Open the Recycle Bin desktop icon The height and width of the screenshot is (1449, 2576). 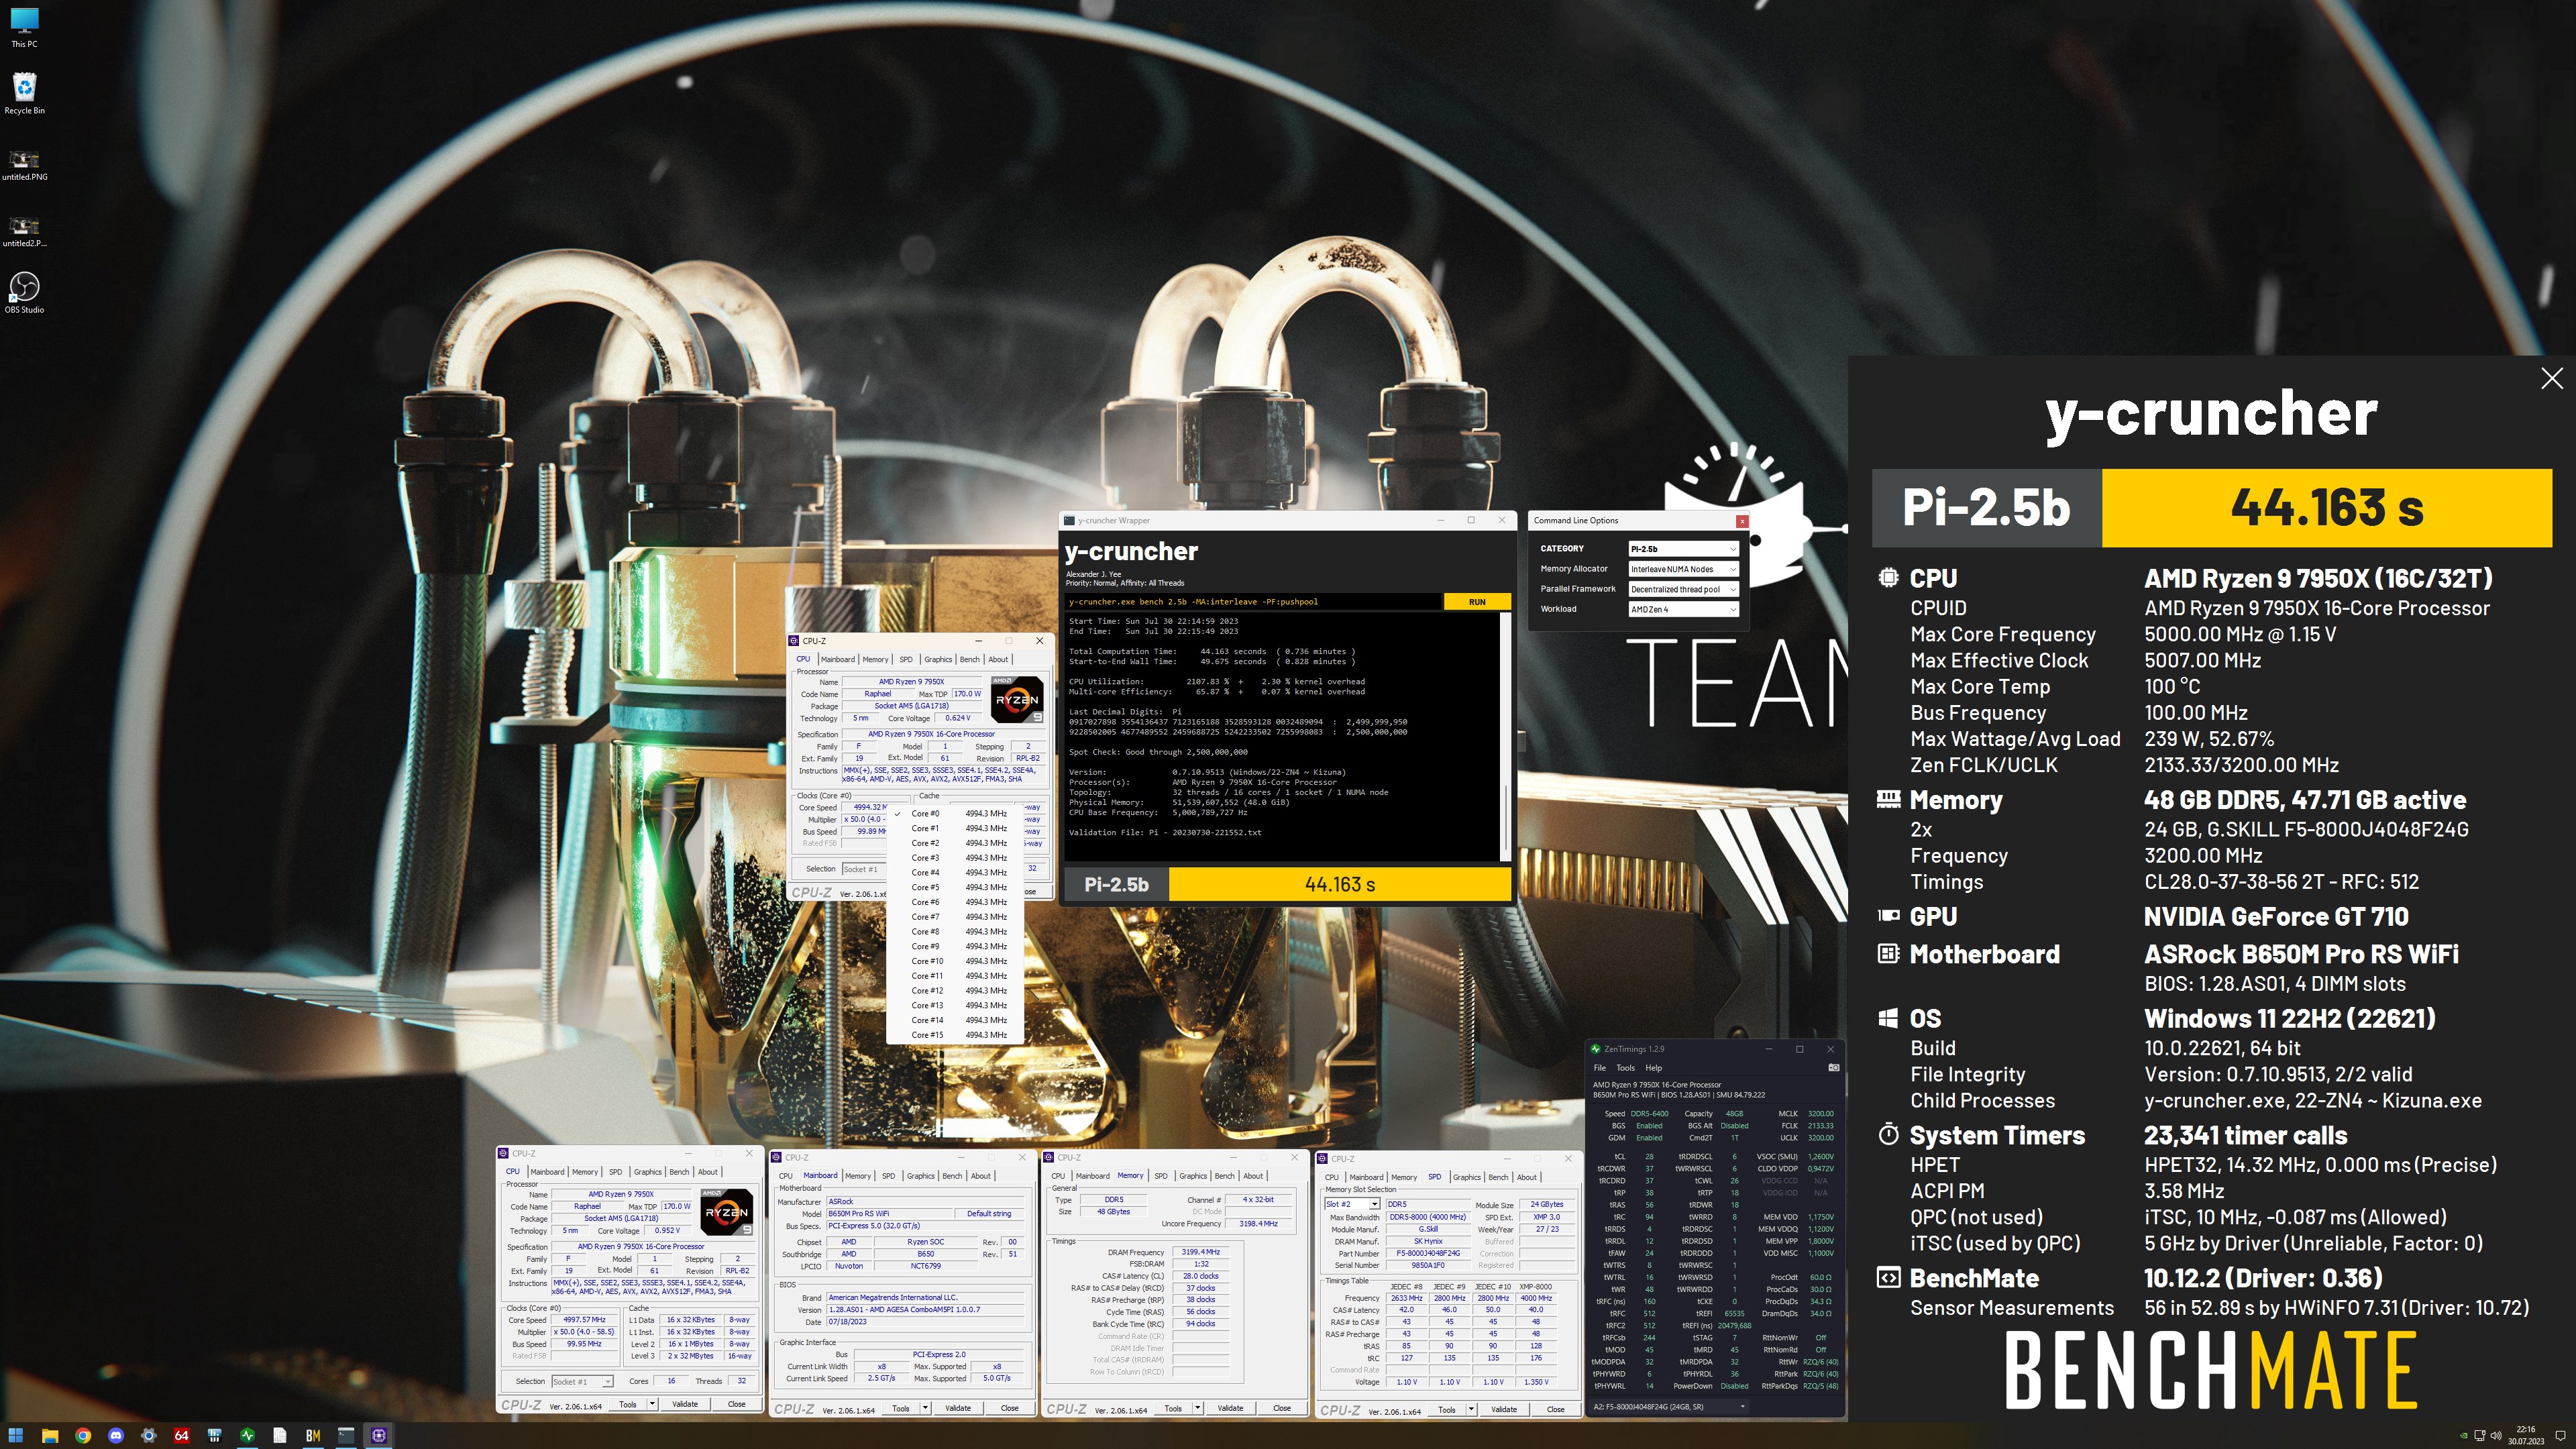pyautogui.click(x=24, y=94)
